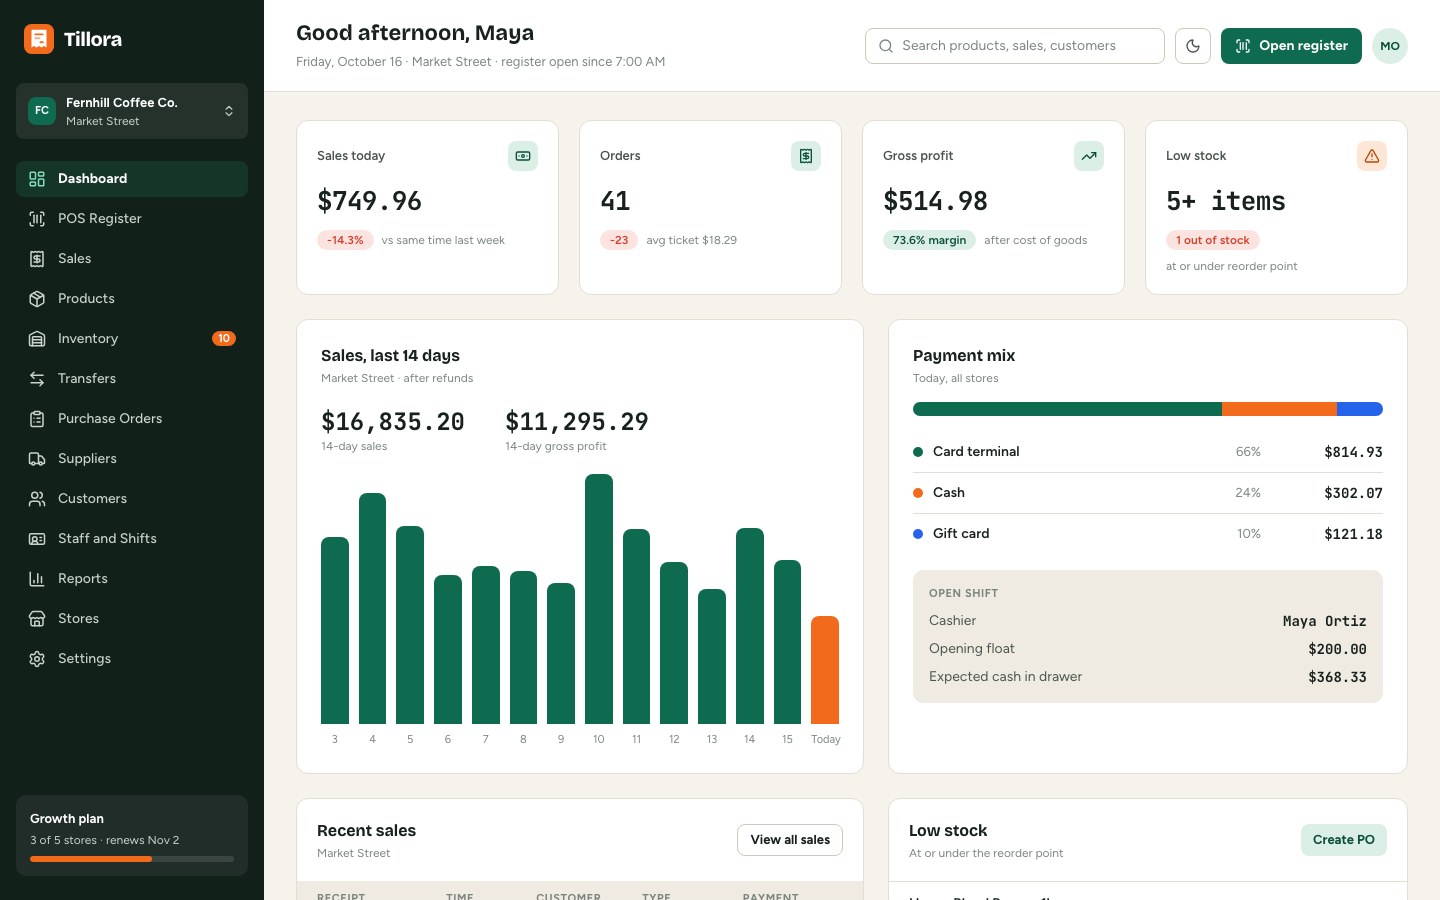Click the Tillora logo icon
The image size is (1440, 900).
(x=39, y=39)
